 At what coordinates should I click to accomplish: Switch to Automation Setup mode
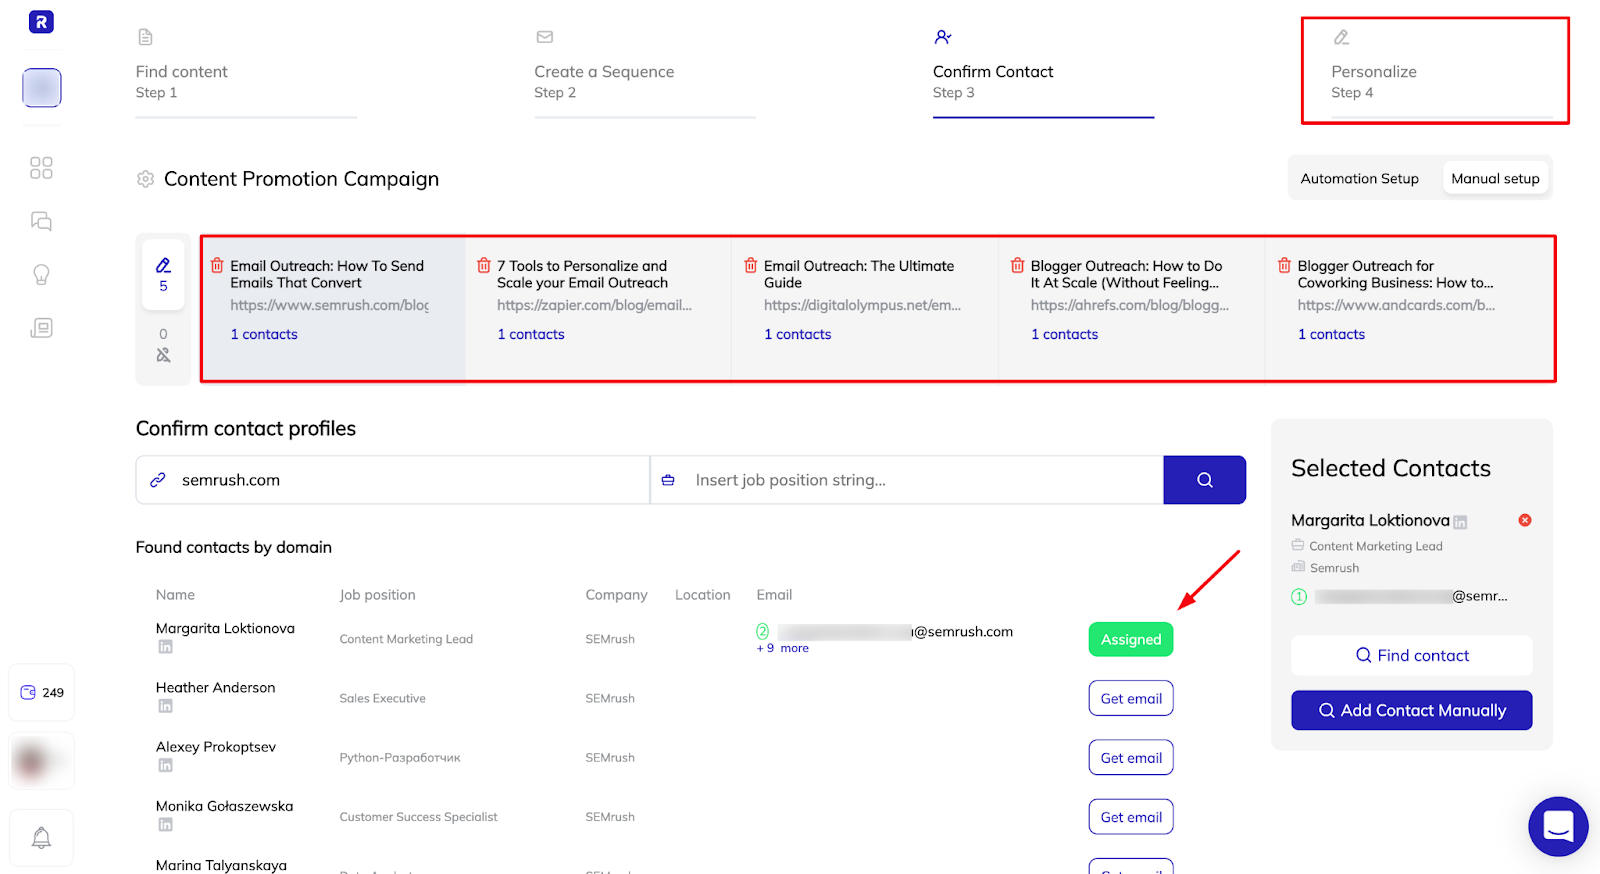[1359, 179]
